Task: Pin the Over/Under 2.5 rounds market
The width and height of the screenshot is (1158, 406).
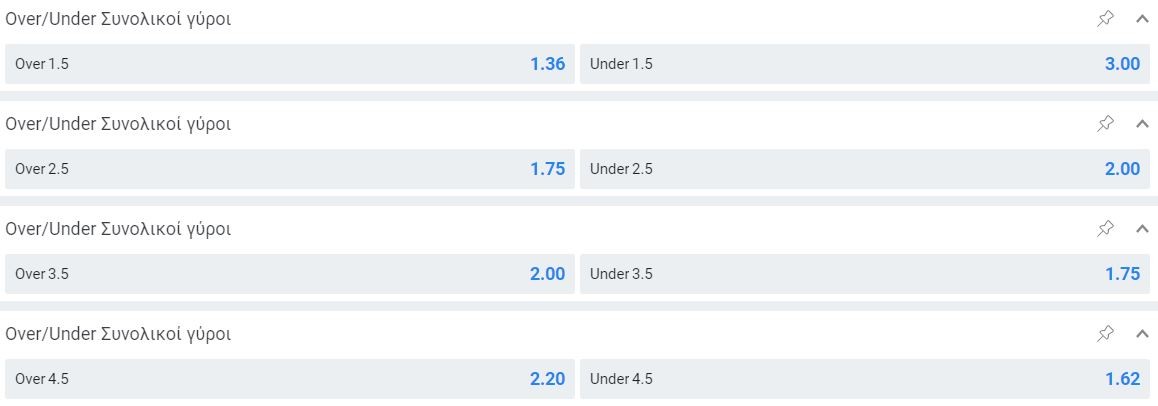Action: pos(1105,124)
